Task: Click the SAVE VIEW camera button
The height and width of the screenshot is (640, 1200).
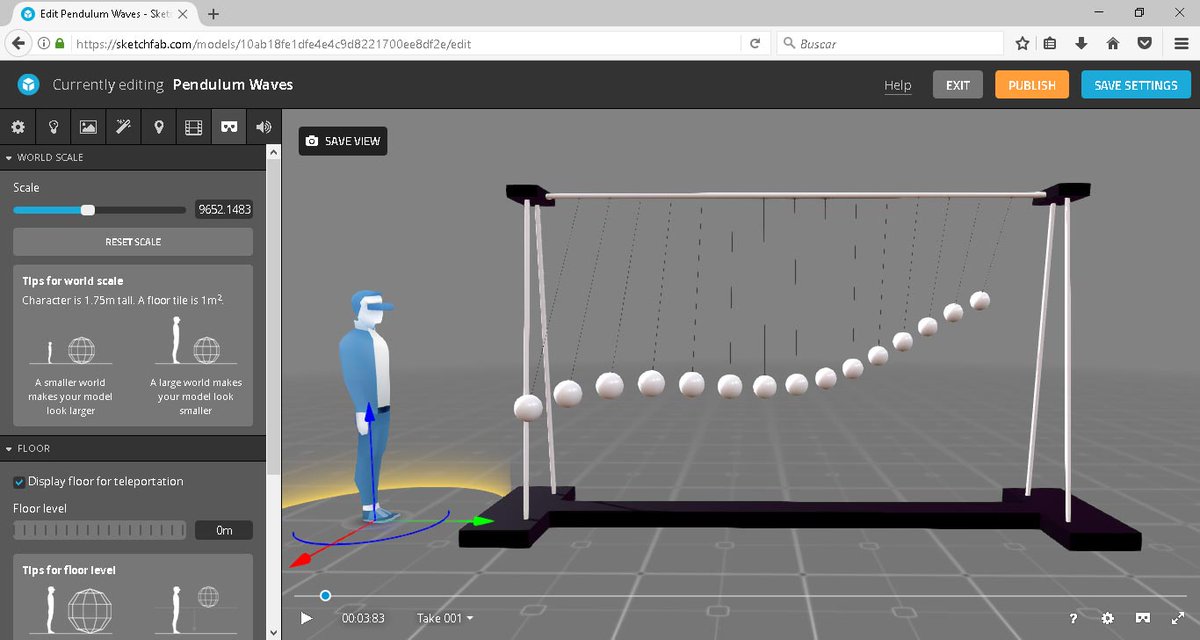Action: click(x=343, y=141)
